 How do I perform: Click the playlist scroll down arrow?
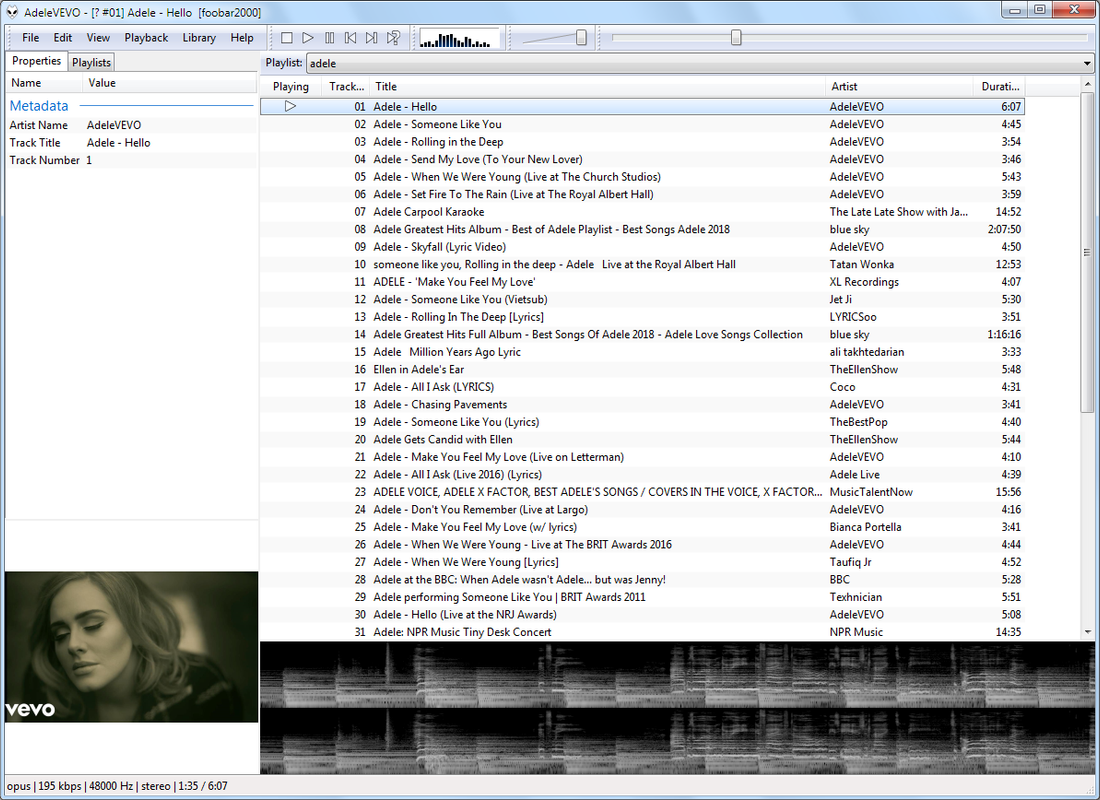(1087, 632)
